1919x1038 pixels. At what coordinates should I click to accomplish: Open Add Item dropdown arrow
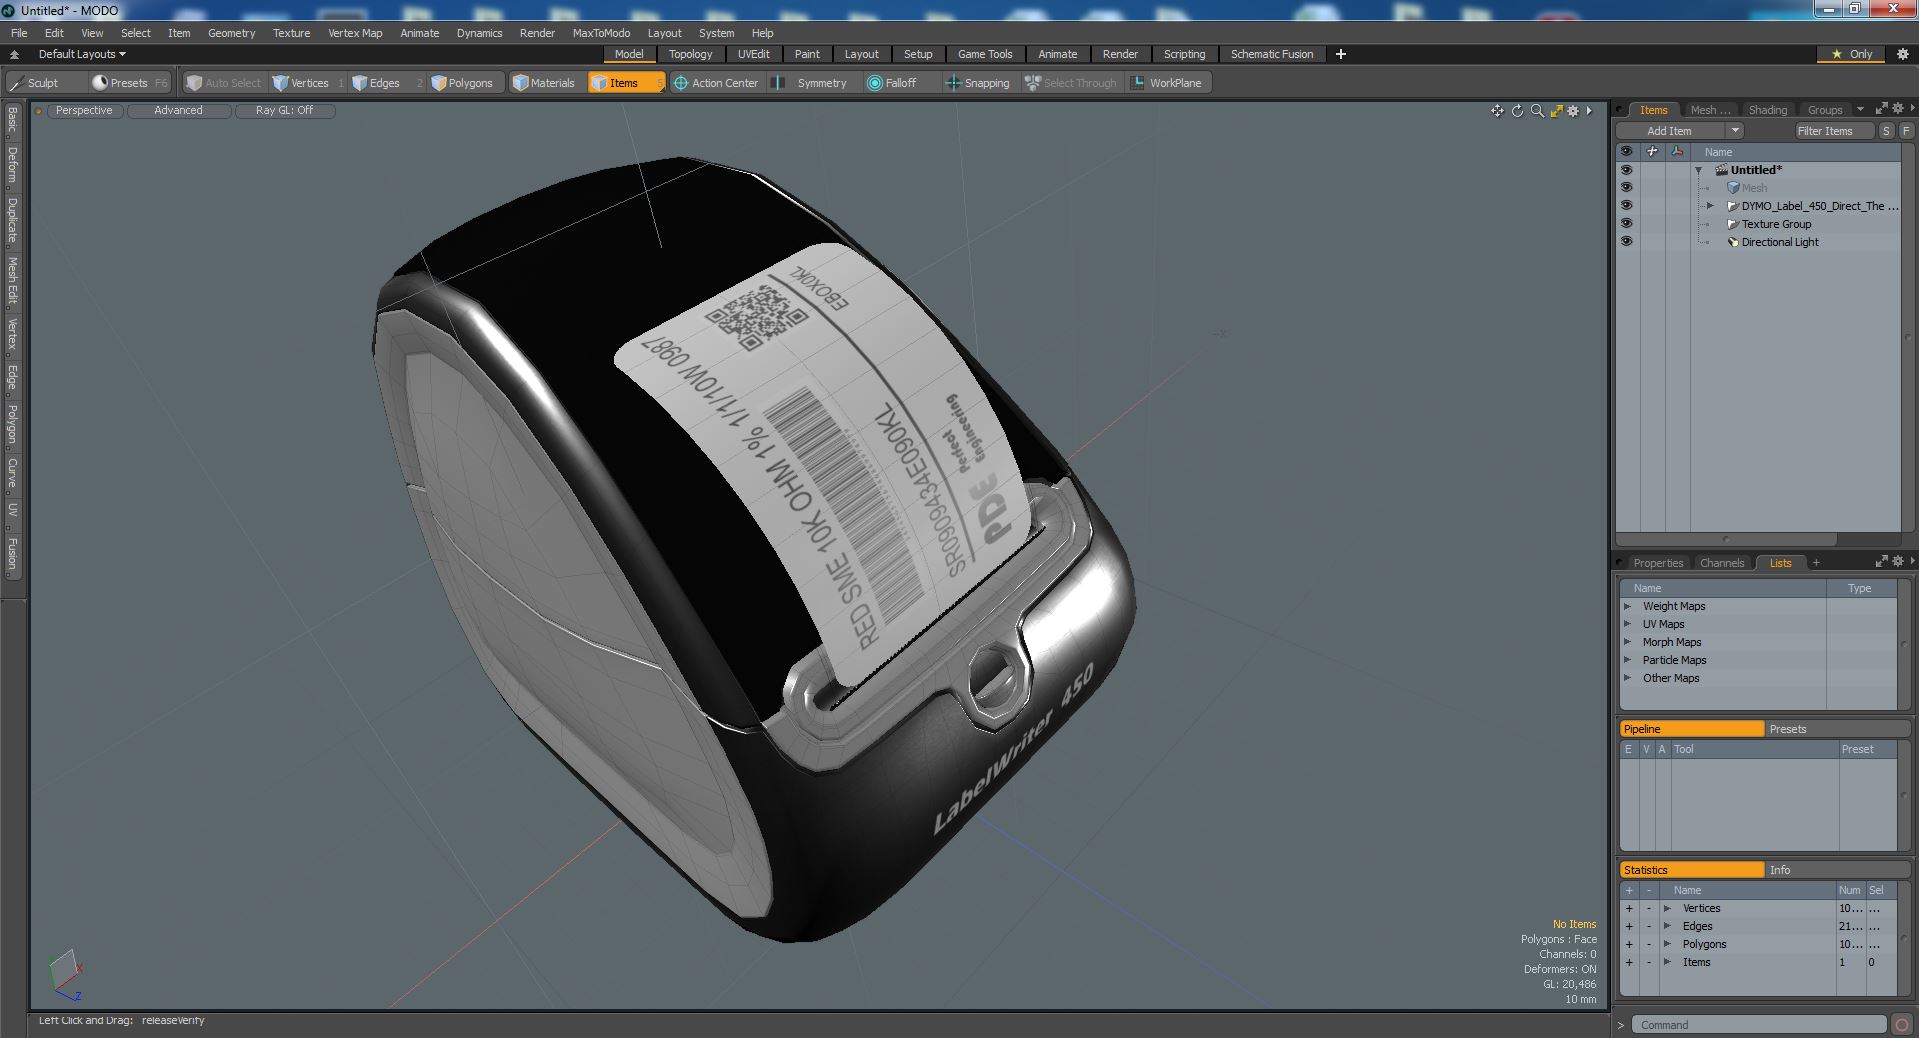click(x=1735, y=131)
